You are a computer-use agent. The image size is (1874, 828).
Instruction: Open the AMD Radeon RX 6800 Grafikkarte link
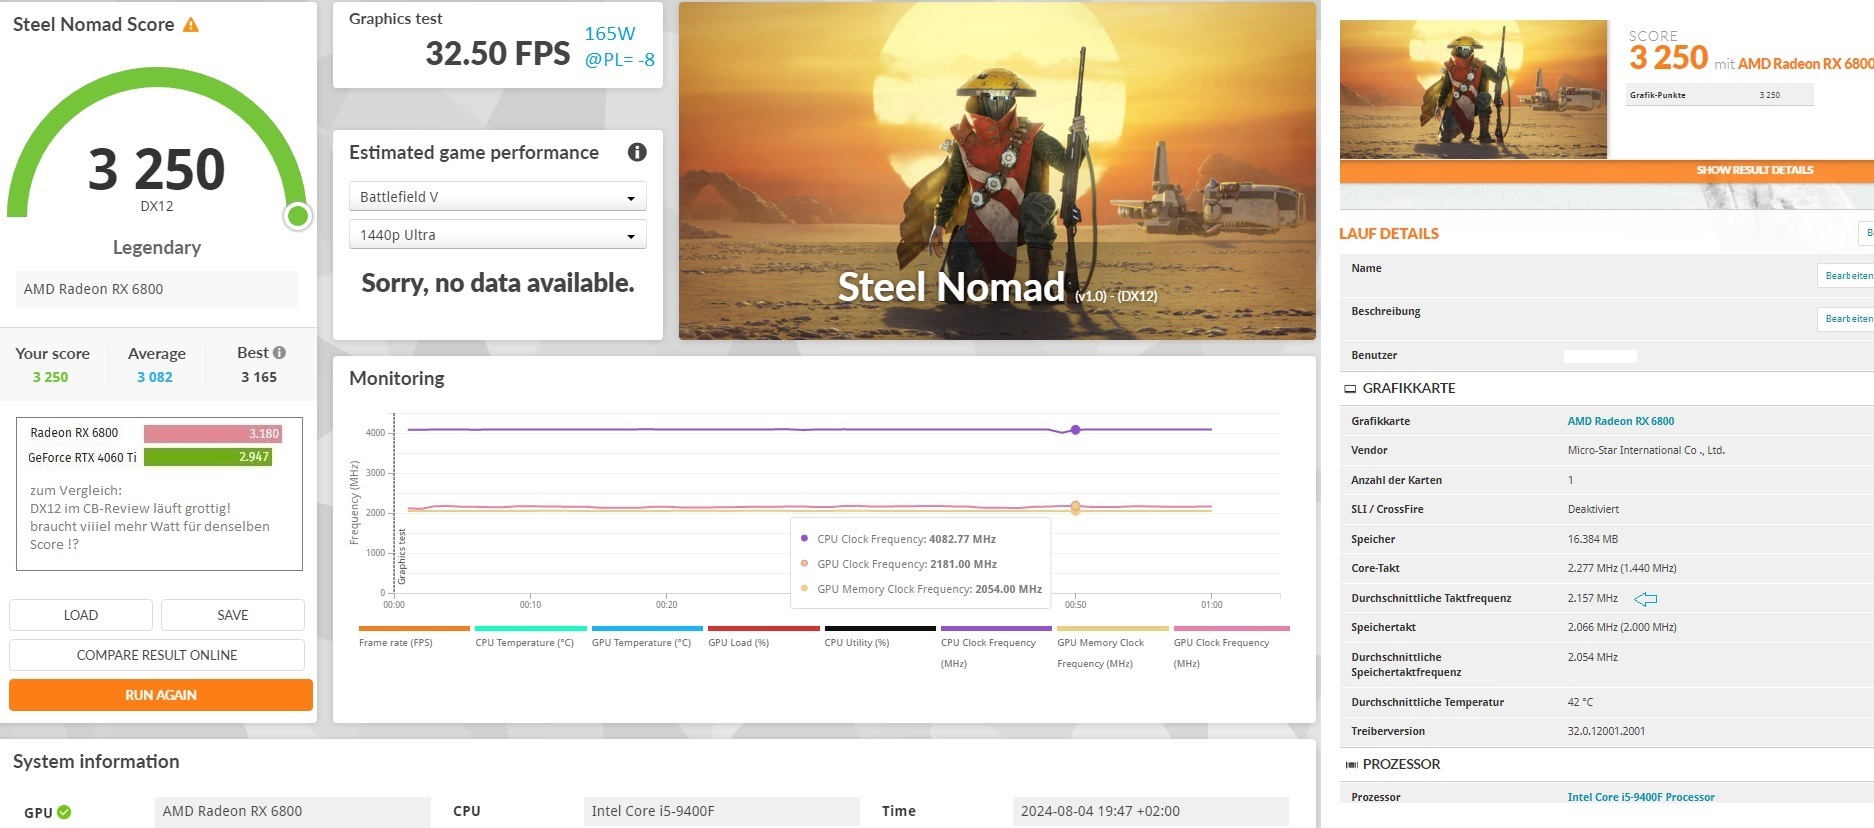(x=1620, y=421)
